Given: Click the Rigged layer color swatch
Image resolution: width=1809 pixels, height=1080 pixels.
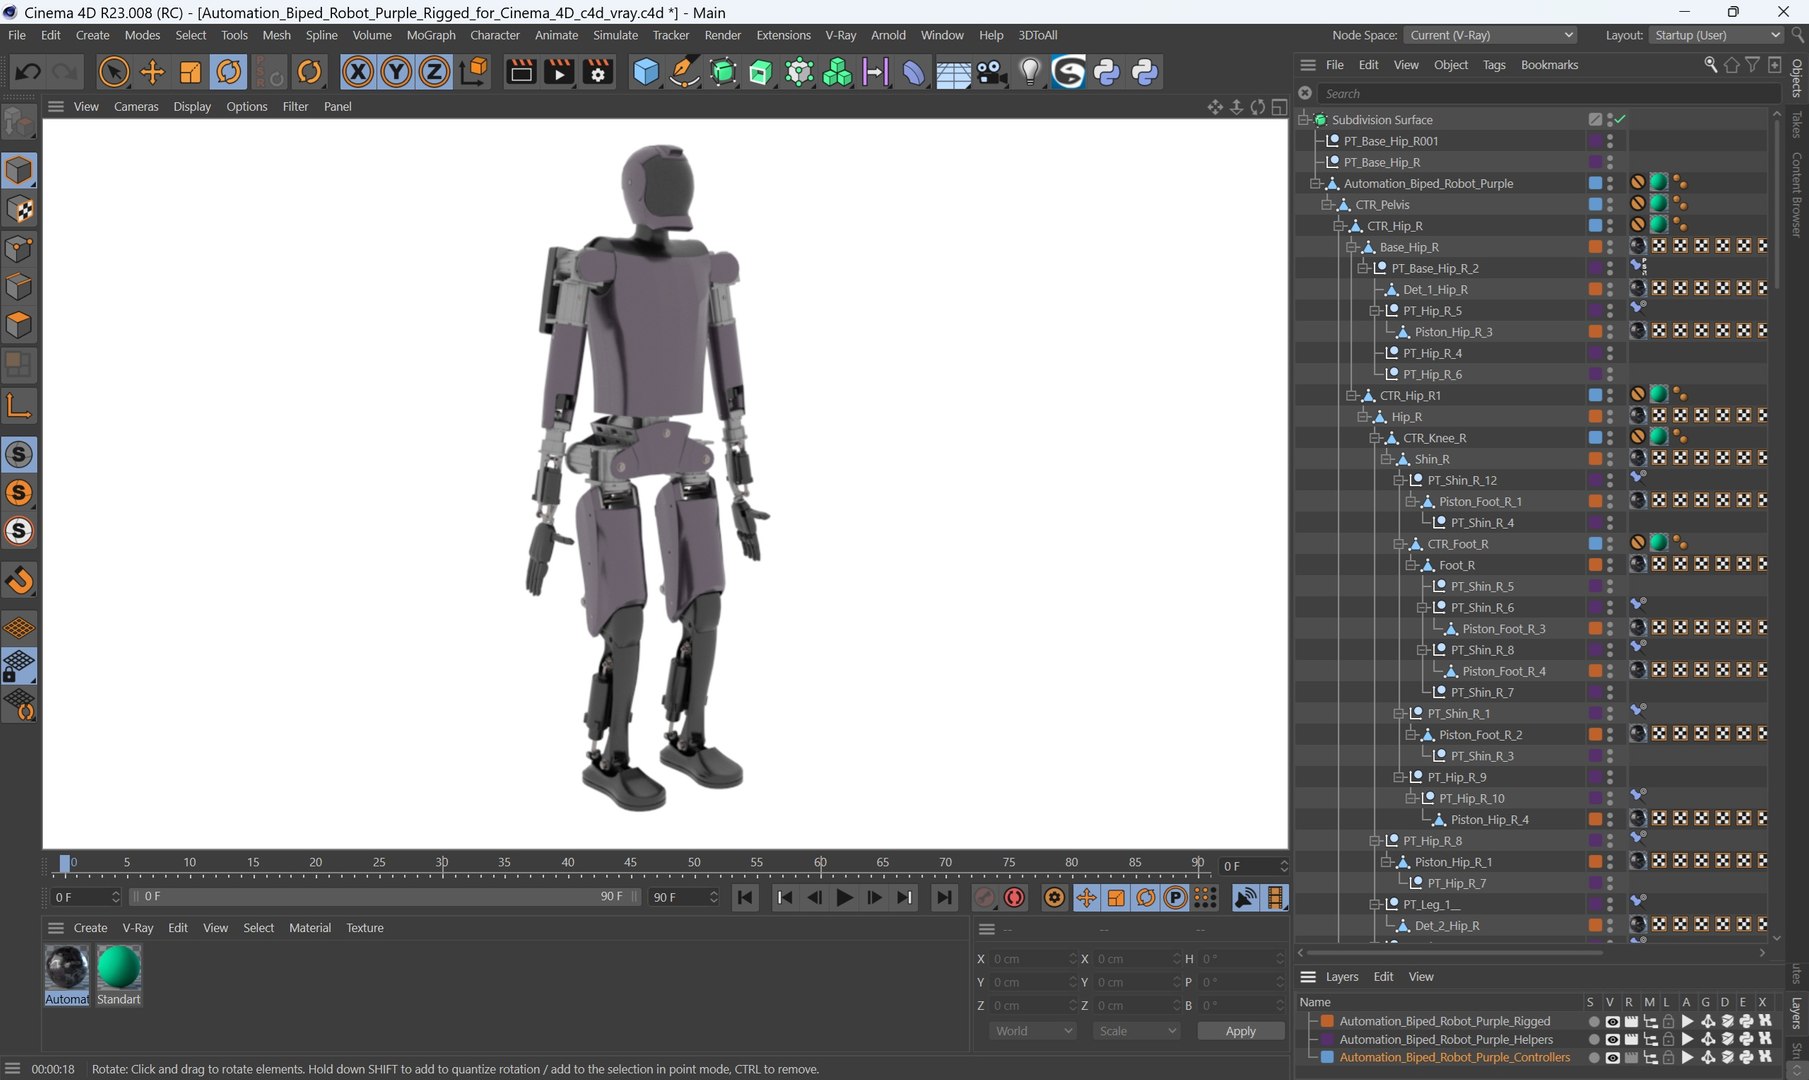Looking at the screenshot, I should click(1327, 1022).
